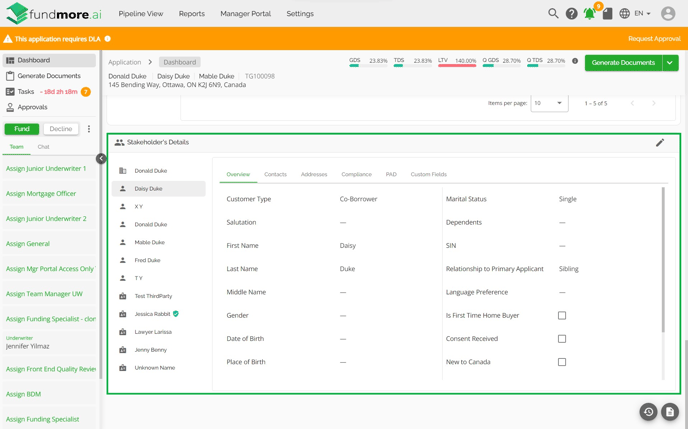Switch to the Addresses tab
This screenshot has width=688, height=429.
point(314,174)
